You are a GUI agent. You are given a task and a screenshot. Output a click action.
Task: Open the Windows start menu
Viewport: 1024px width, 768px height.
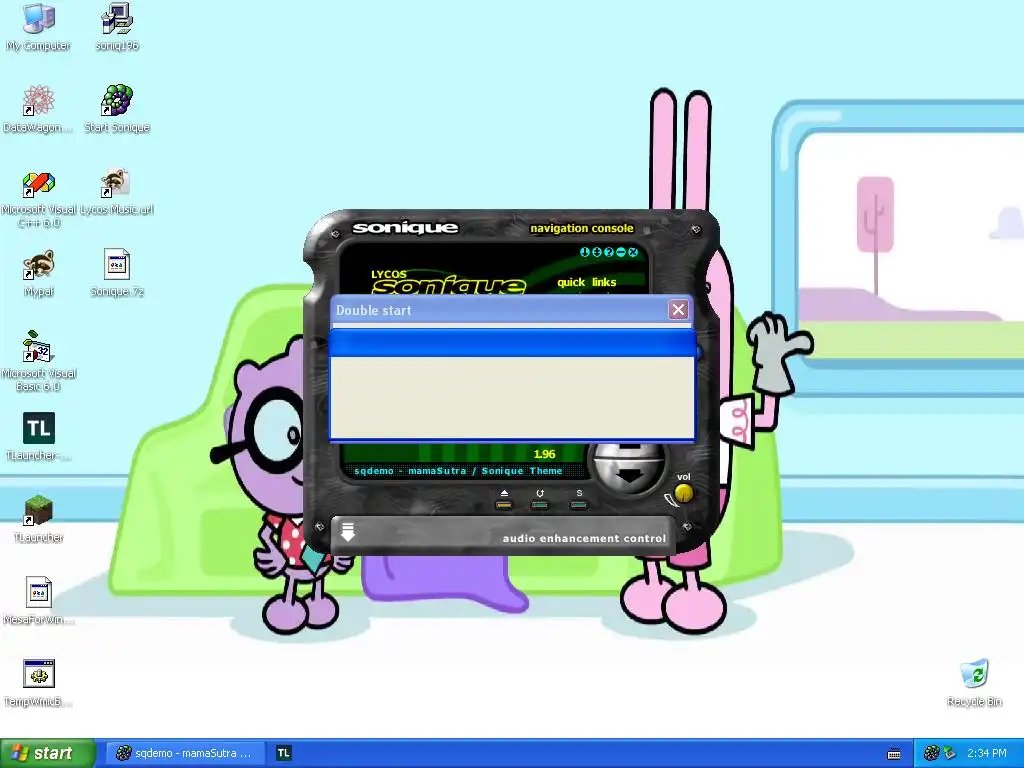click(47, 753)
